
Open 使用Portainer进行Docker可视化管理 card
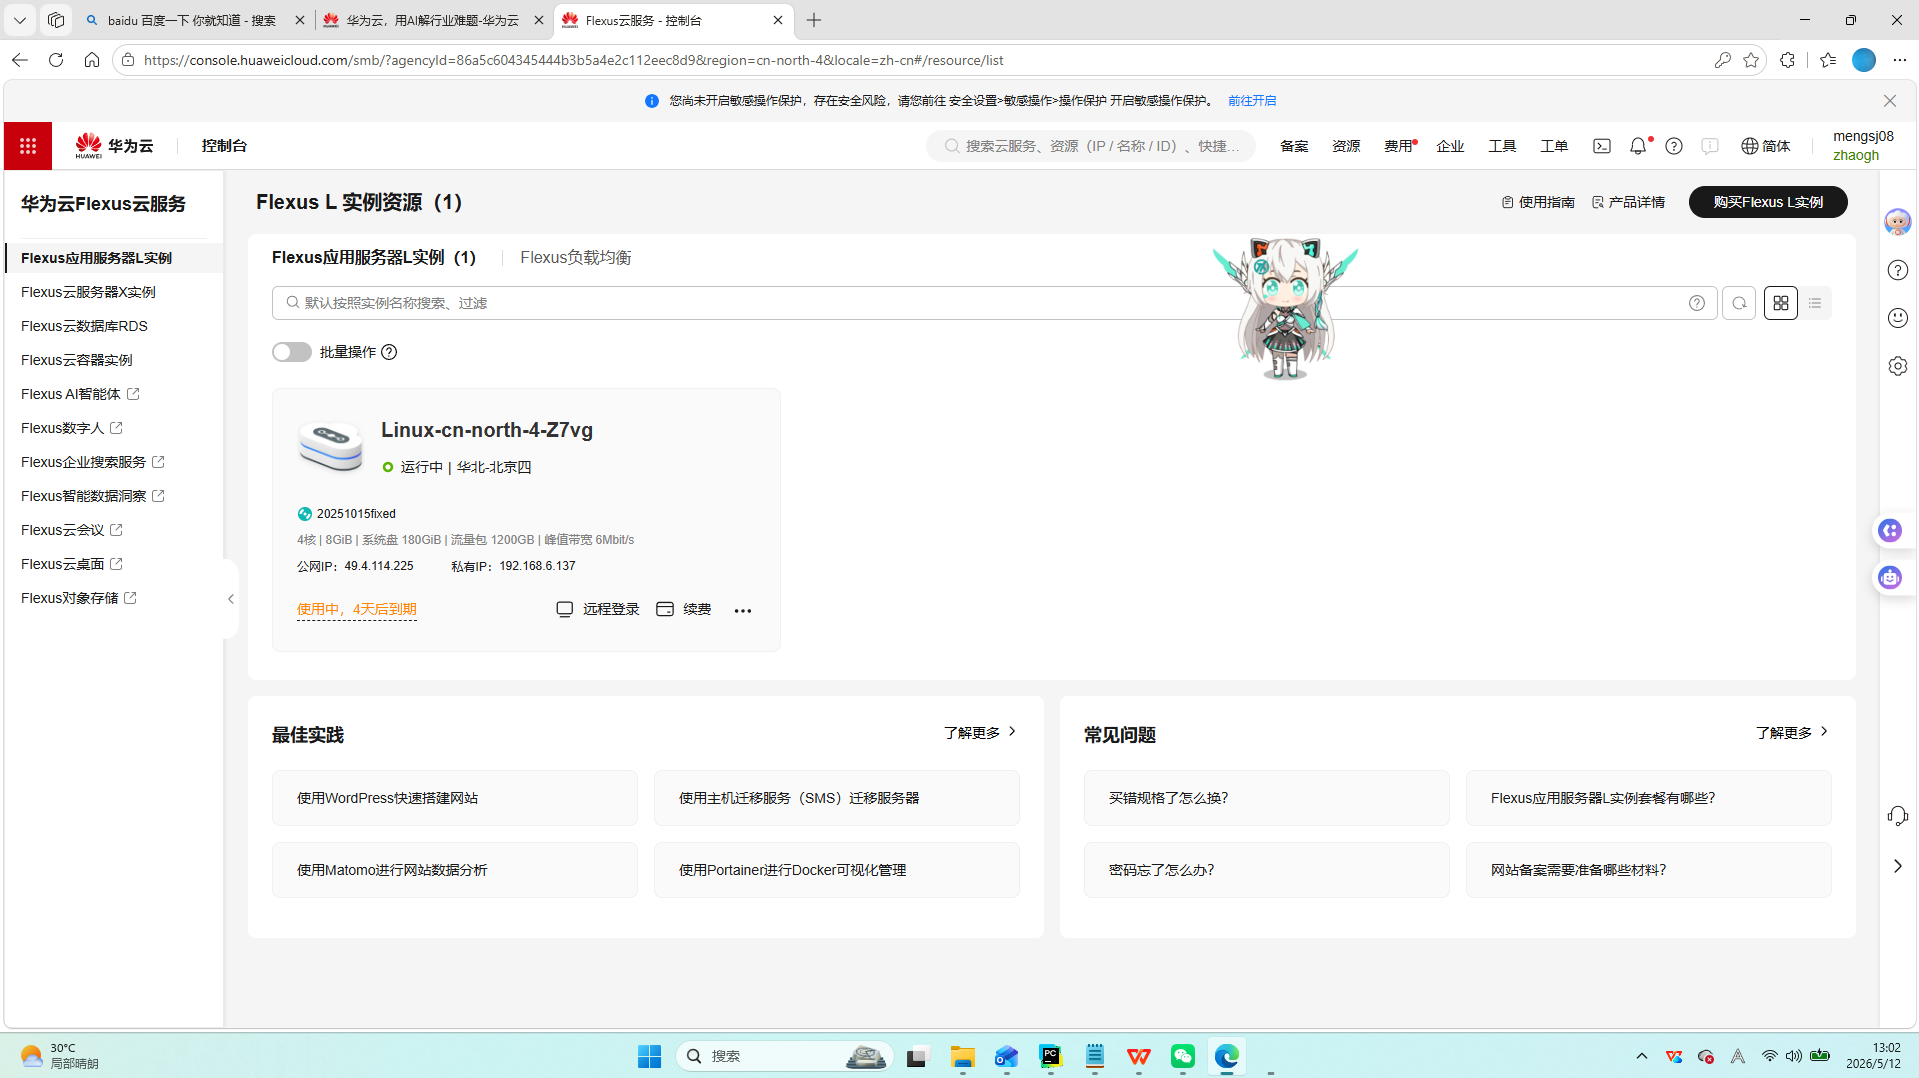[x=837, y=870]
